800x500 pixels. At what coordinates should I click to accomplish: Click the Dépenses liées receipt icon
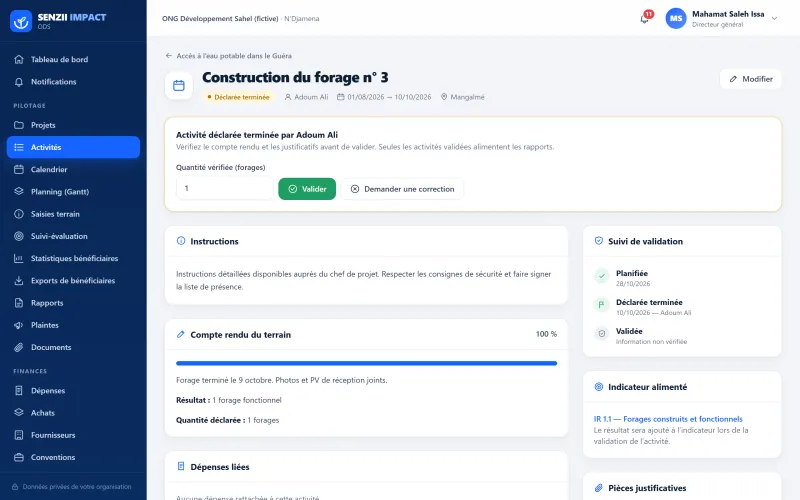point(181,466)
